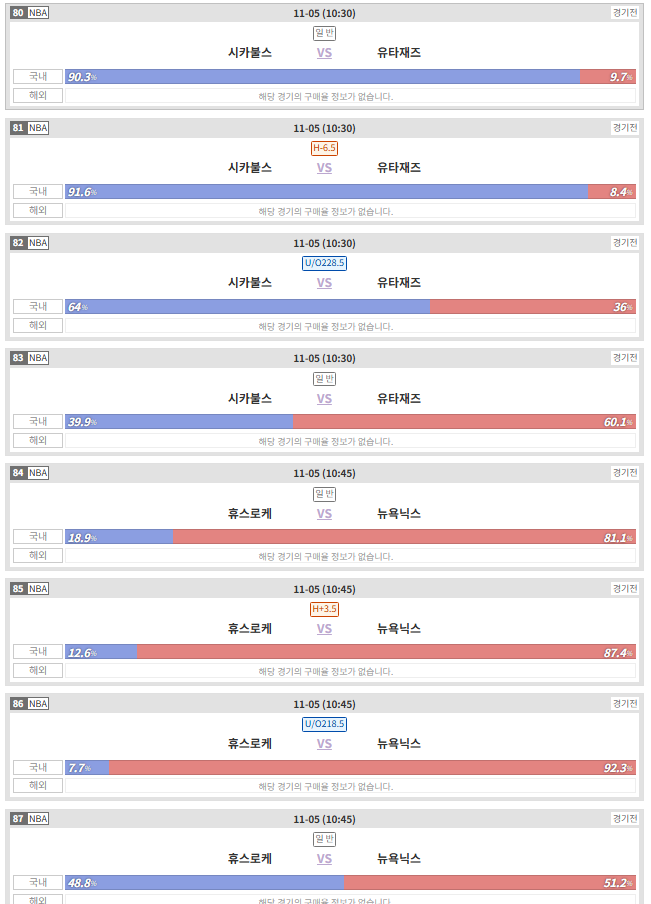Click the H-6.5 handicap badge in match 81
Viewport: 651px width, 904px height.
[x=324, y=148]
